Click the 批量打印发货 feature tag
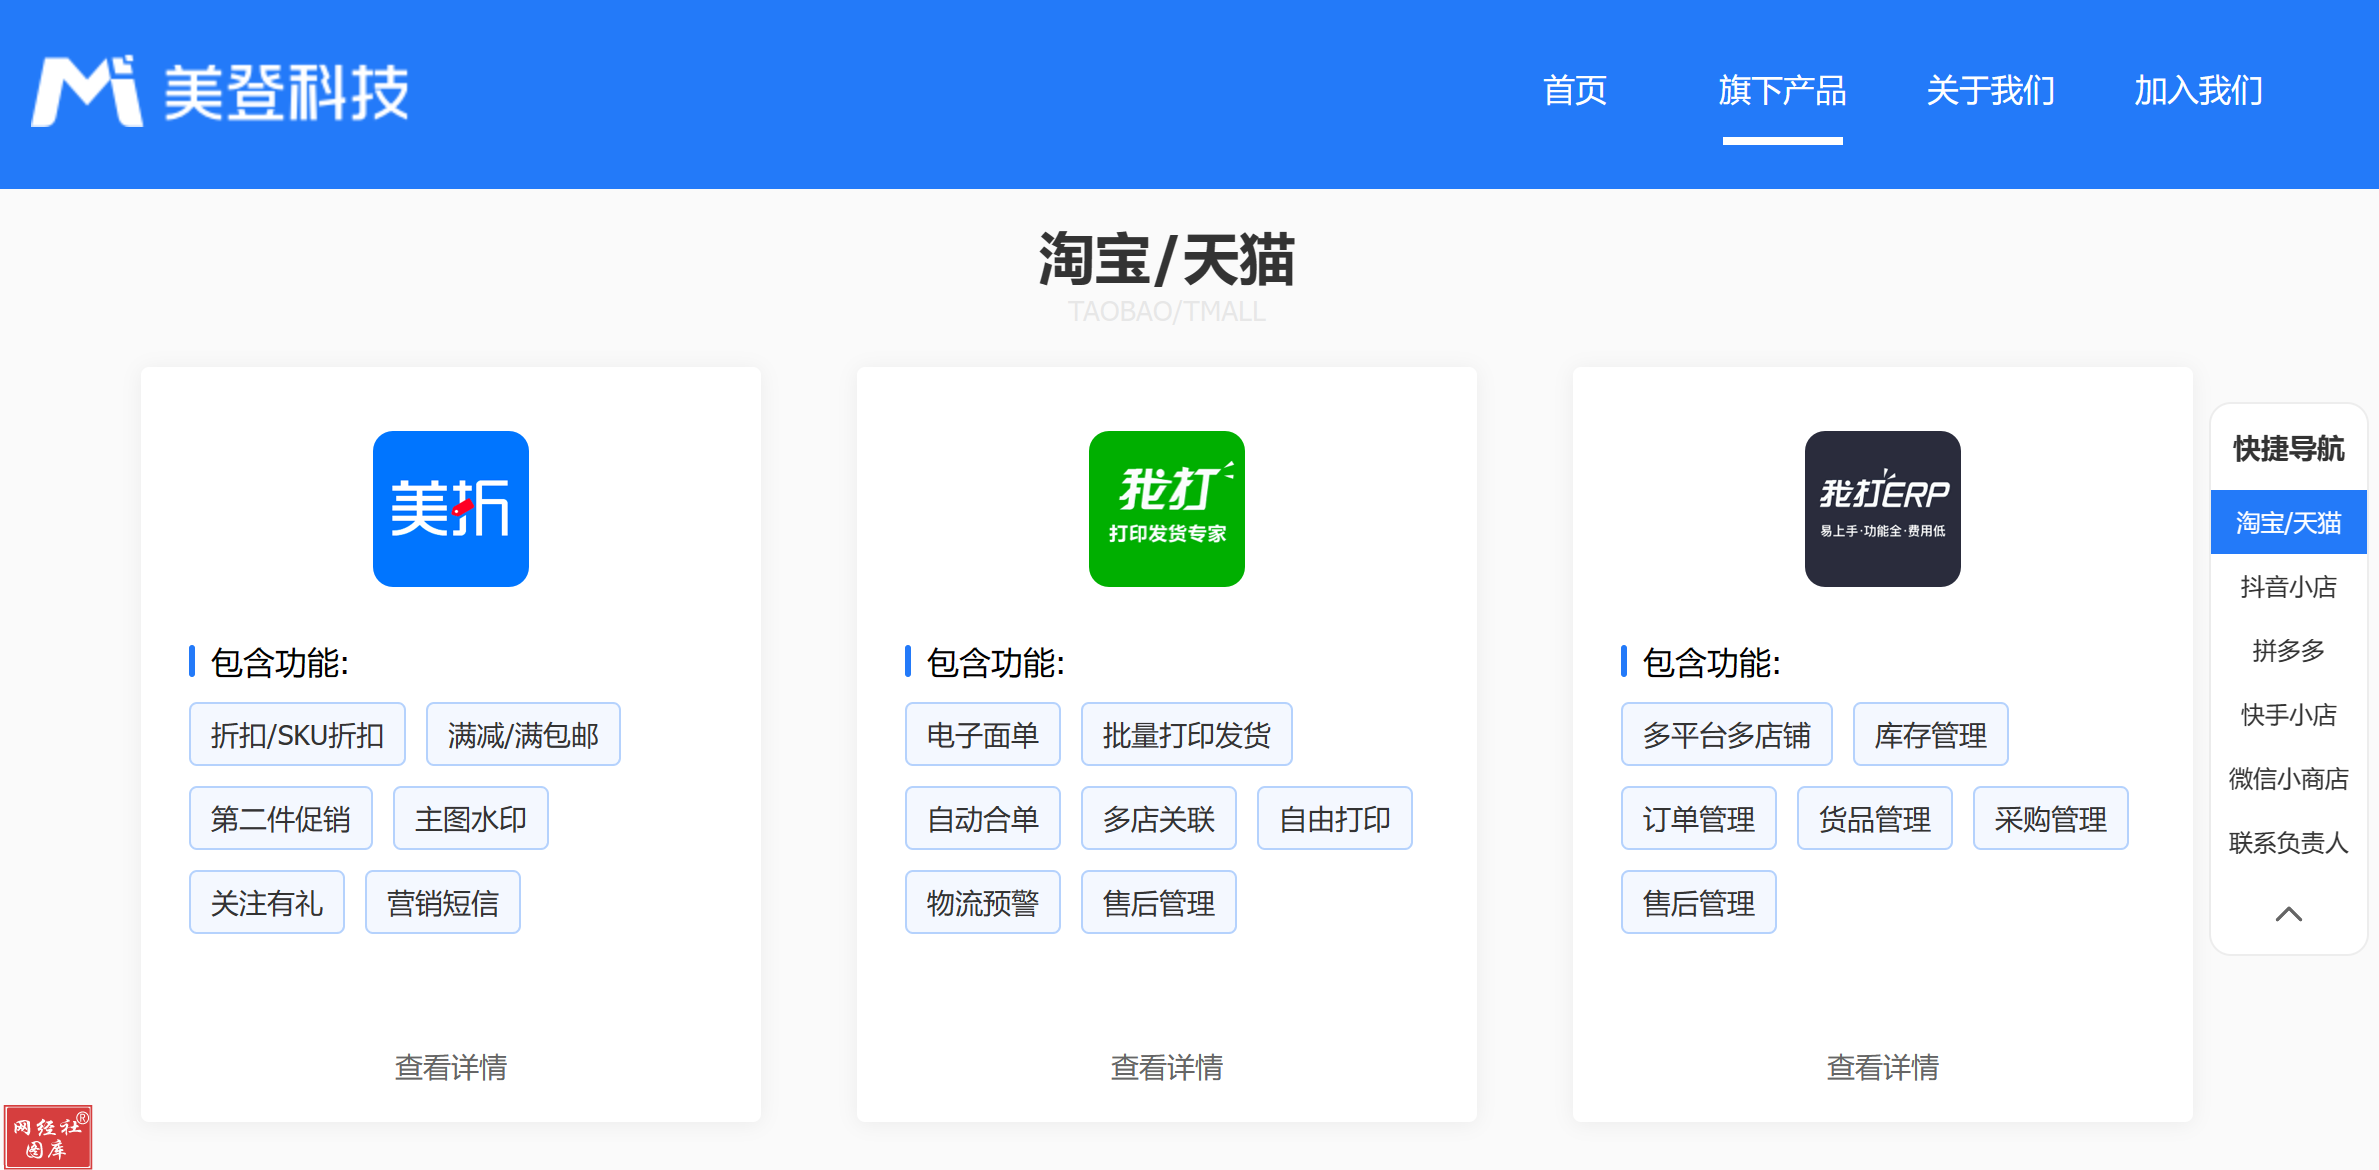This screenshot has height=1170, width=2379. 1187,735
